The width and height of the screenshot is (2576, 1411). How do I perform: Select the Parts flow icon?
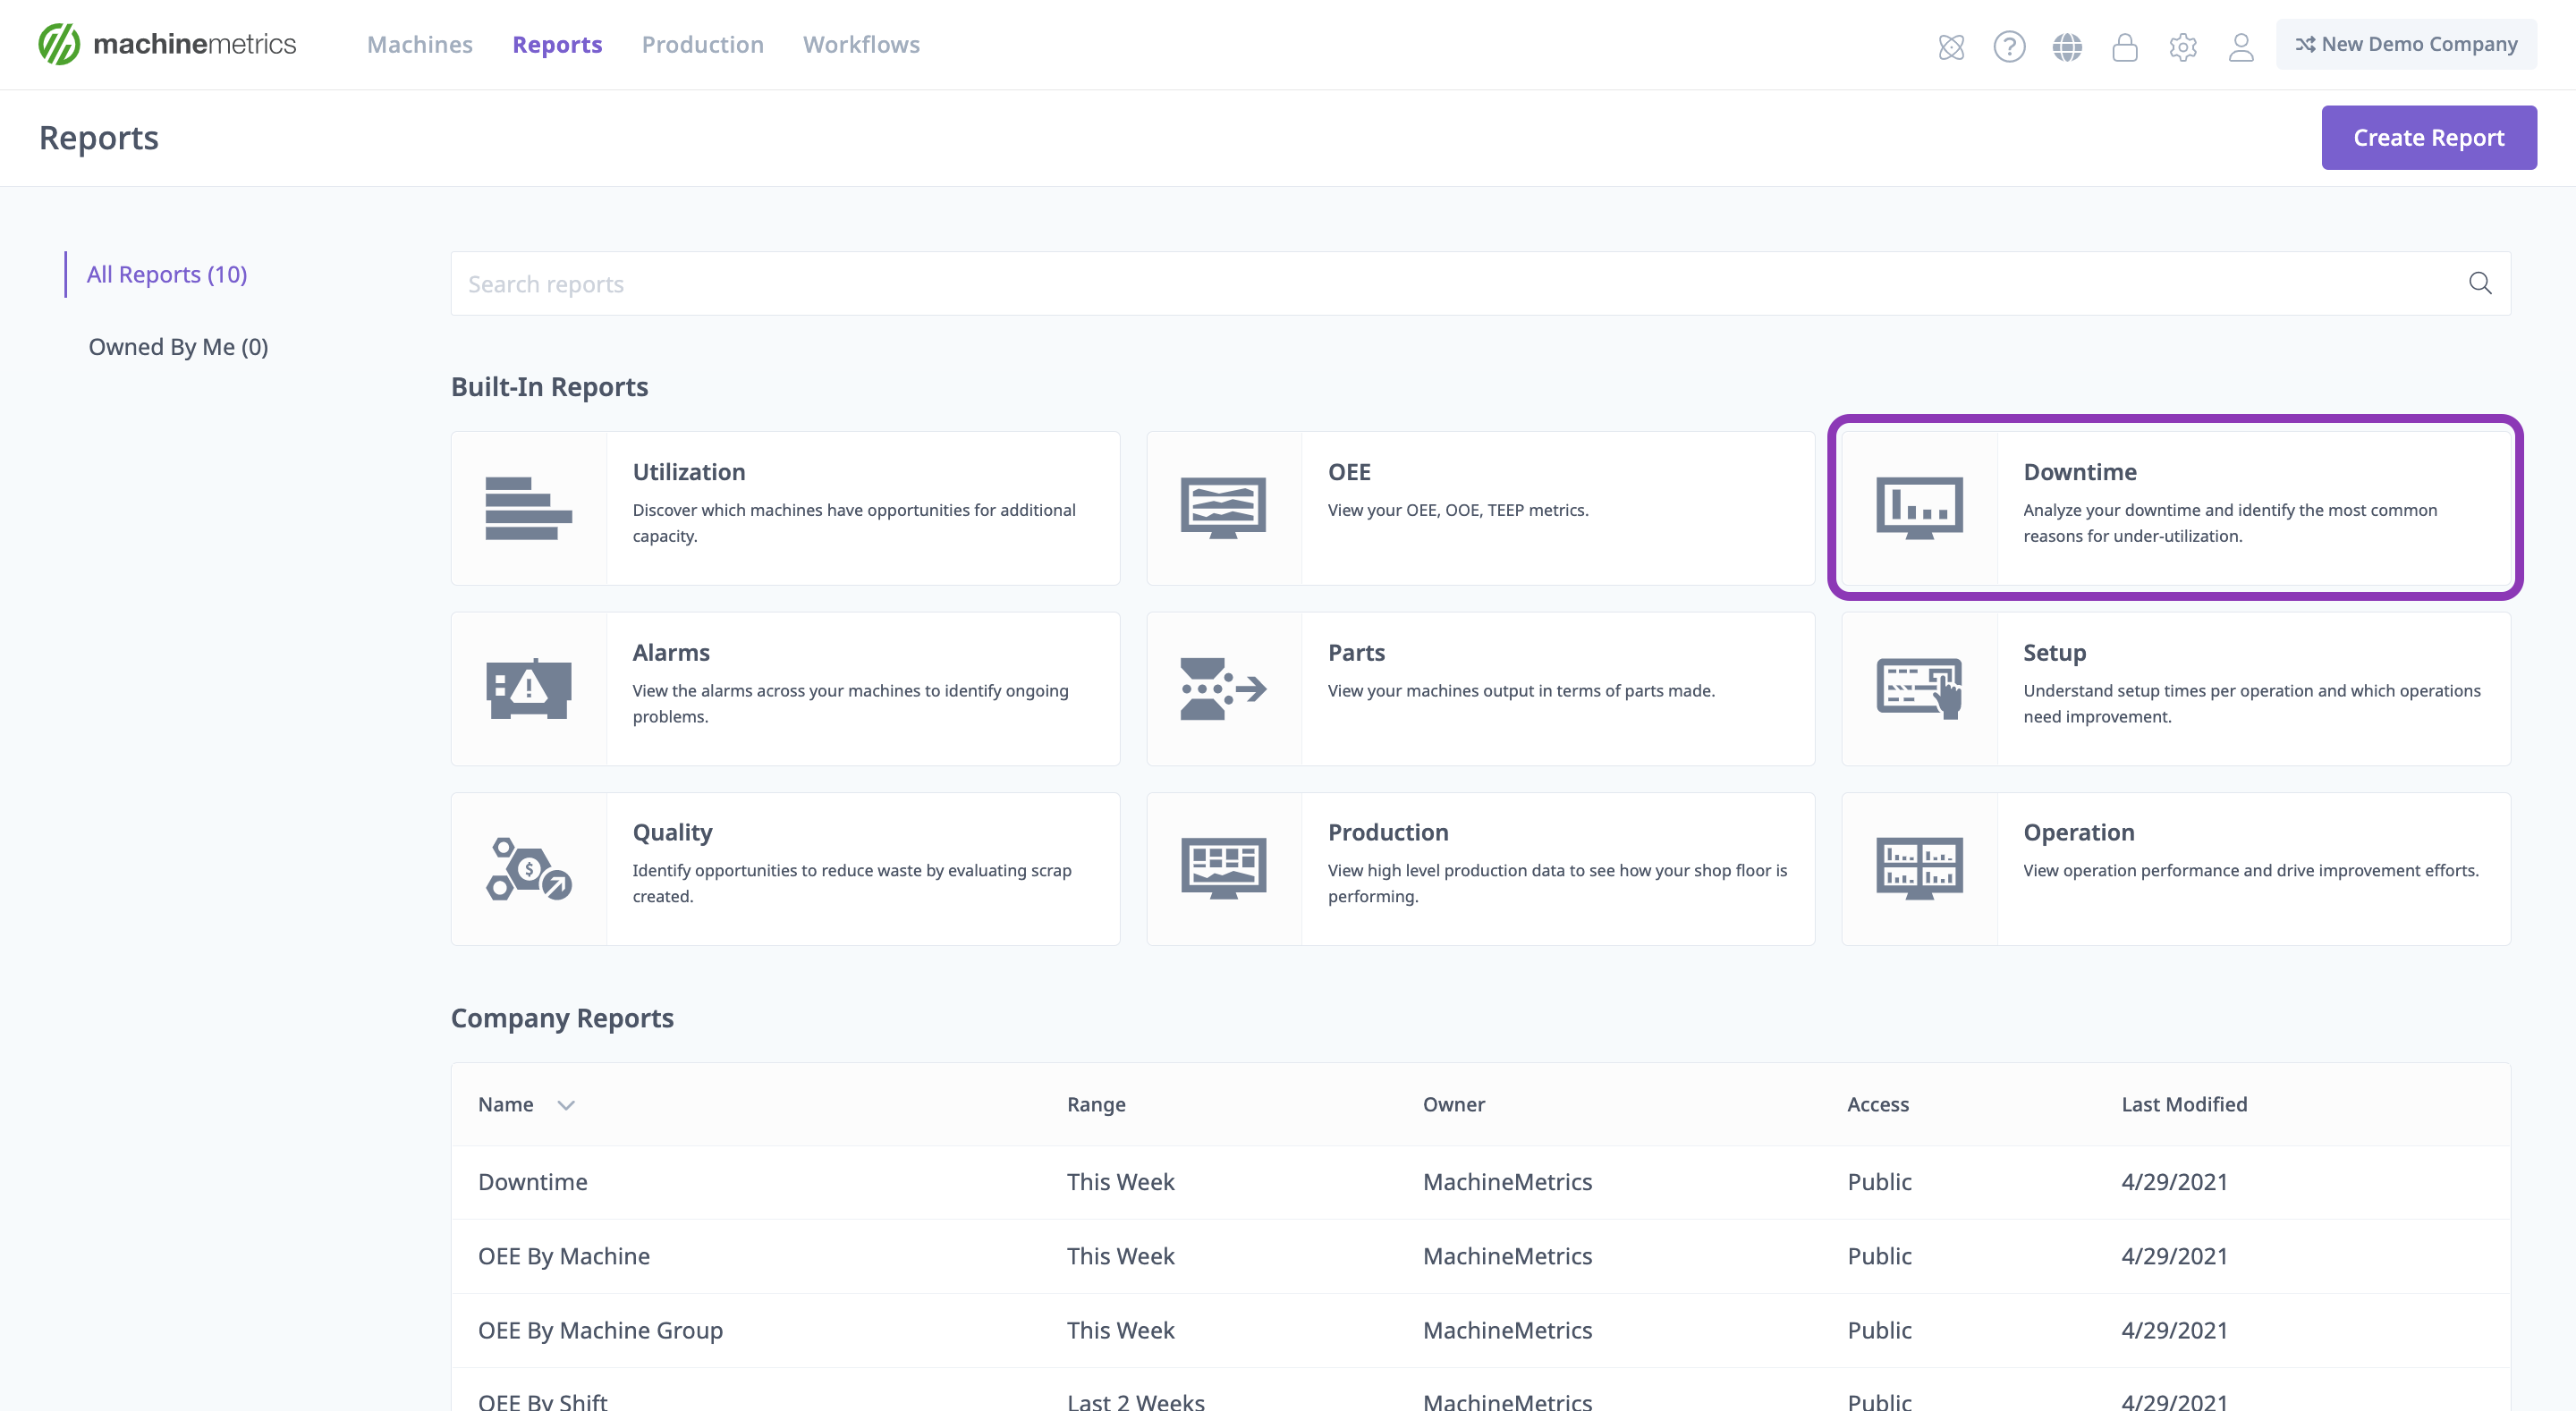tap(1224, 688)
